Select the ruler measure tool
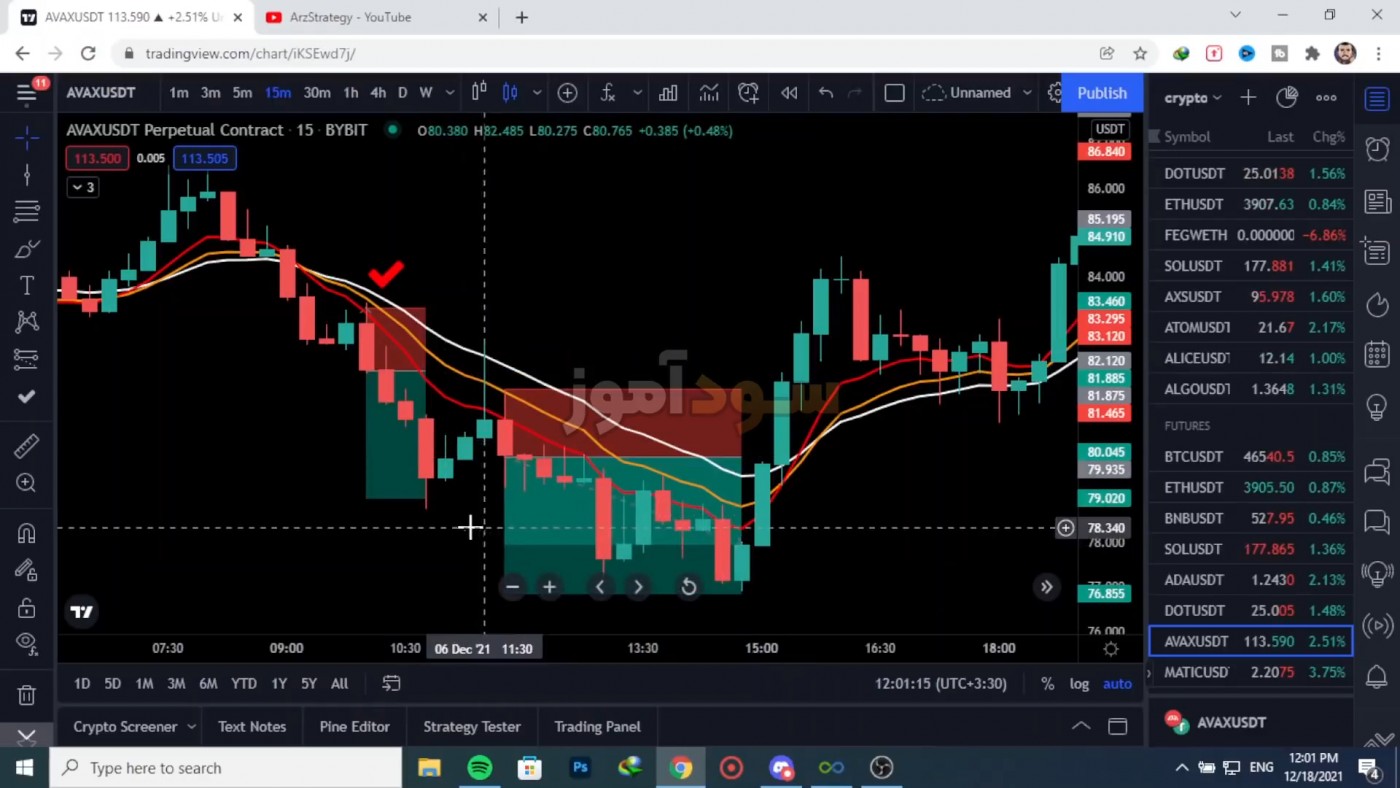This screenshot has height=788, width=1400. (27, 446)
